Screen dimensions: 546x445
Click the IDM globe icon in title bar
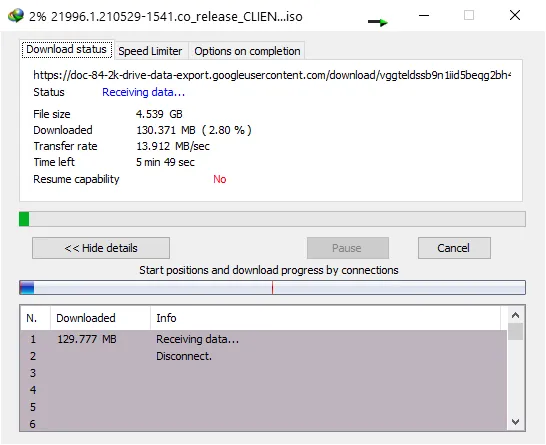tap(16, 16)
